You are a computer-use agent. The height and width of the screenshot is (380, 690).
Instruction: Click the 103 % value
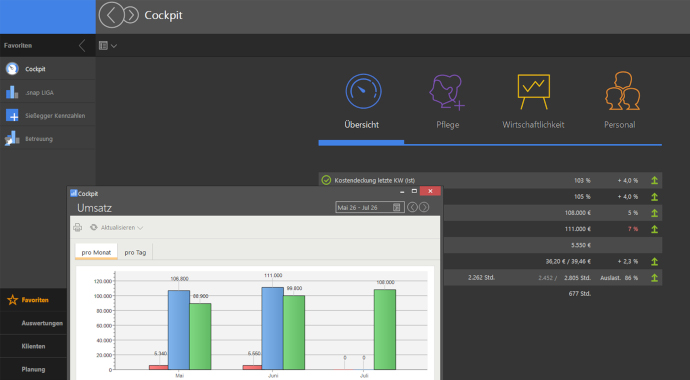(x=582, y=180)
